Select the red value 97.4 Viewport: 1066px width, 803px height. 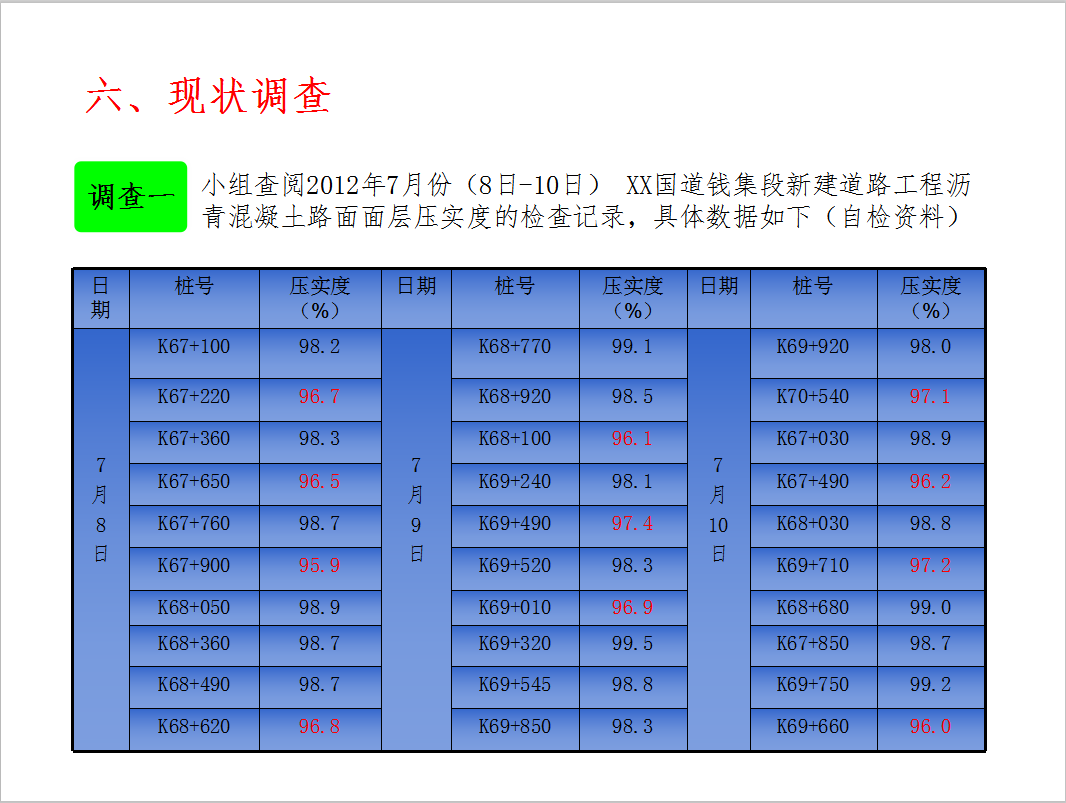point(632,524)
